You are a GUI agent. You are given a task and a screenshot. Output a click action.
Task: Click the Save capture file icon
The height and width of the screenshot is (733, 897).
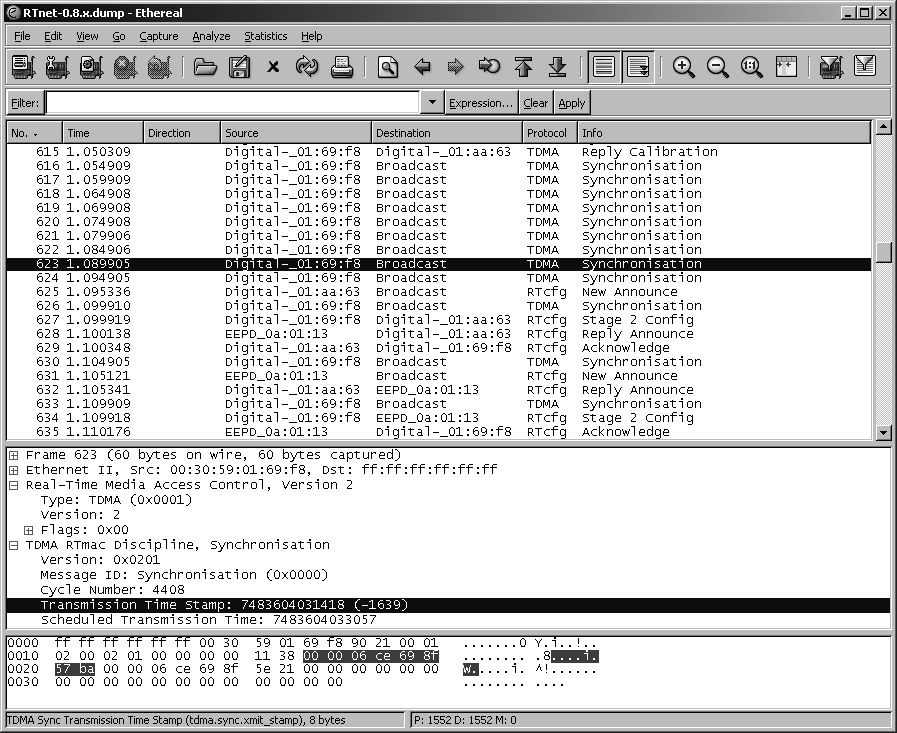(x=239, y=67)
